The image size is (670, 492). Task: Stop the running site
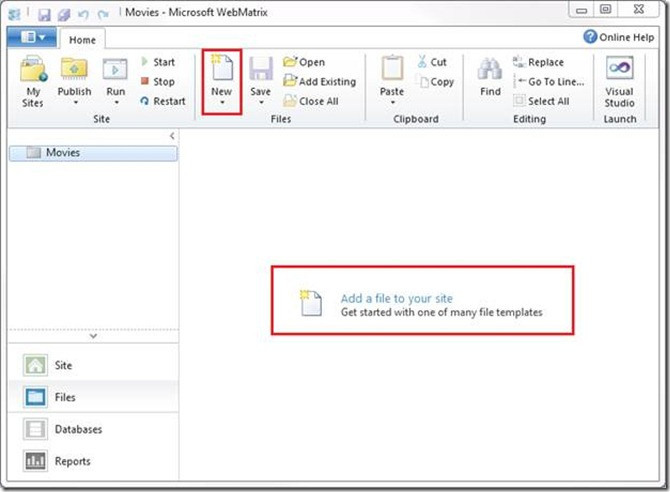158,81
